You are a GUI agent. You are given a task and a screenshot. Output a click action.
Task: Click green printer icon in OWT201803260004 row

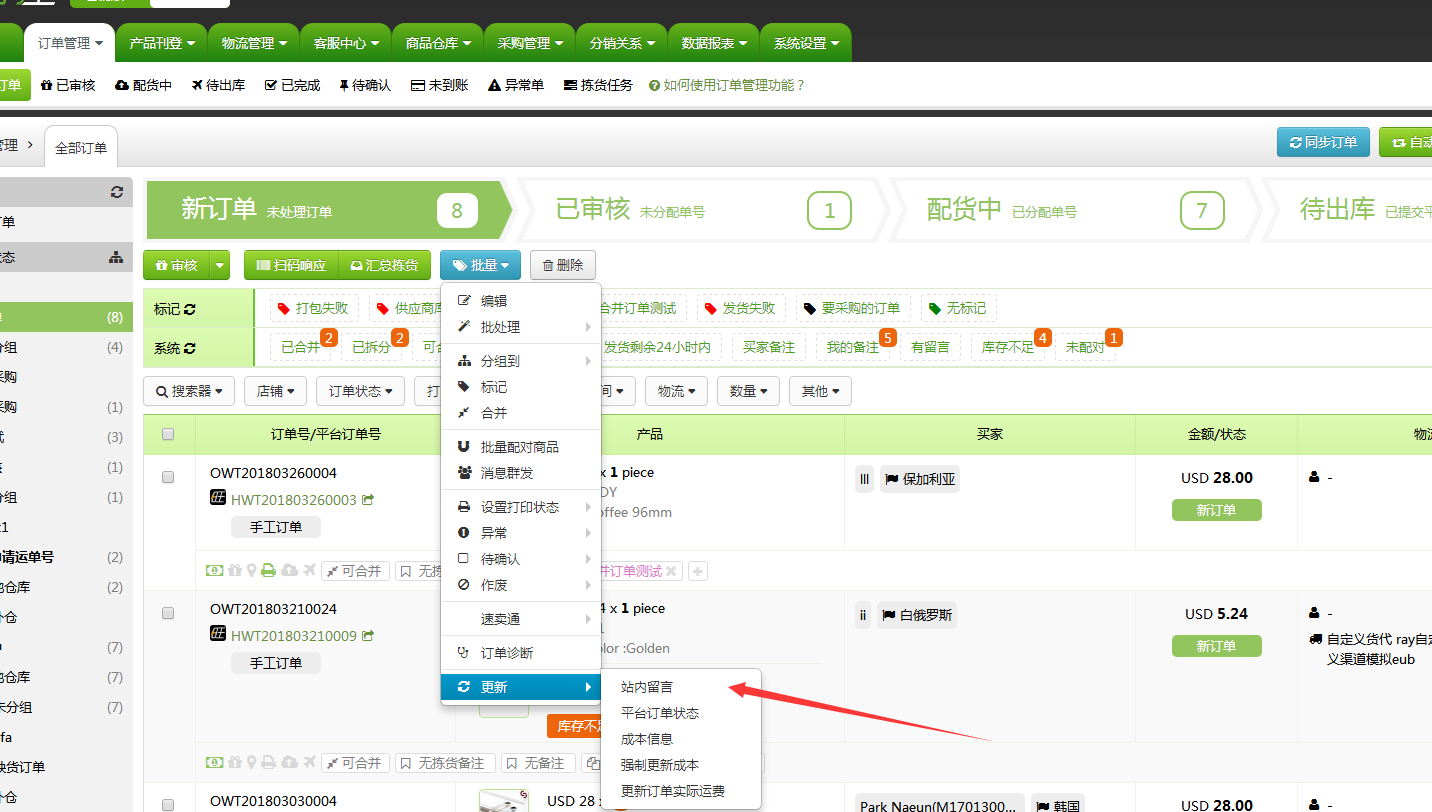pyautogui.click(x=269, y=570)
